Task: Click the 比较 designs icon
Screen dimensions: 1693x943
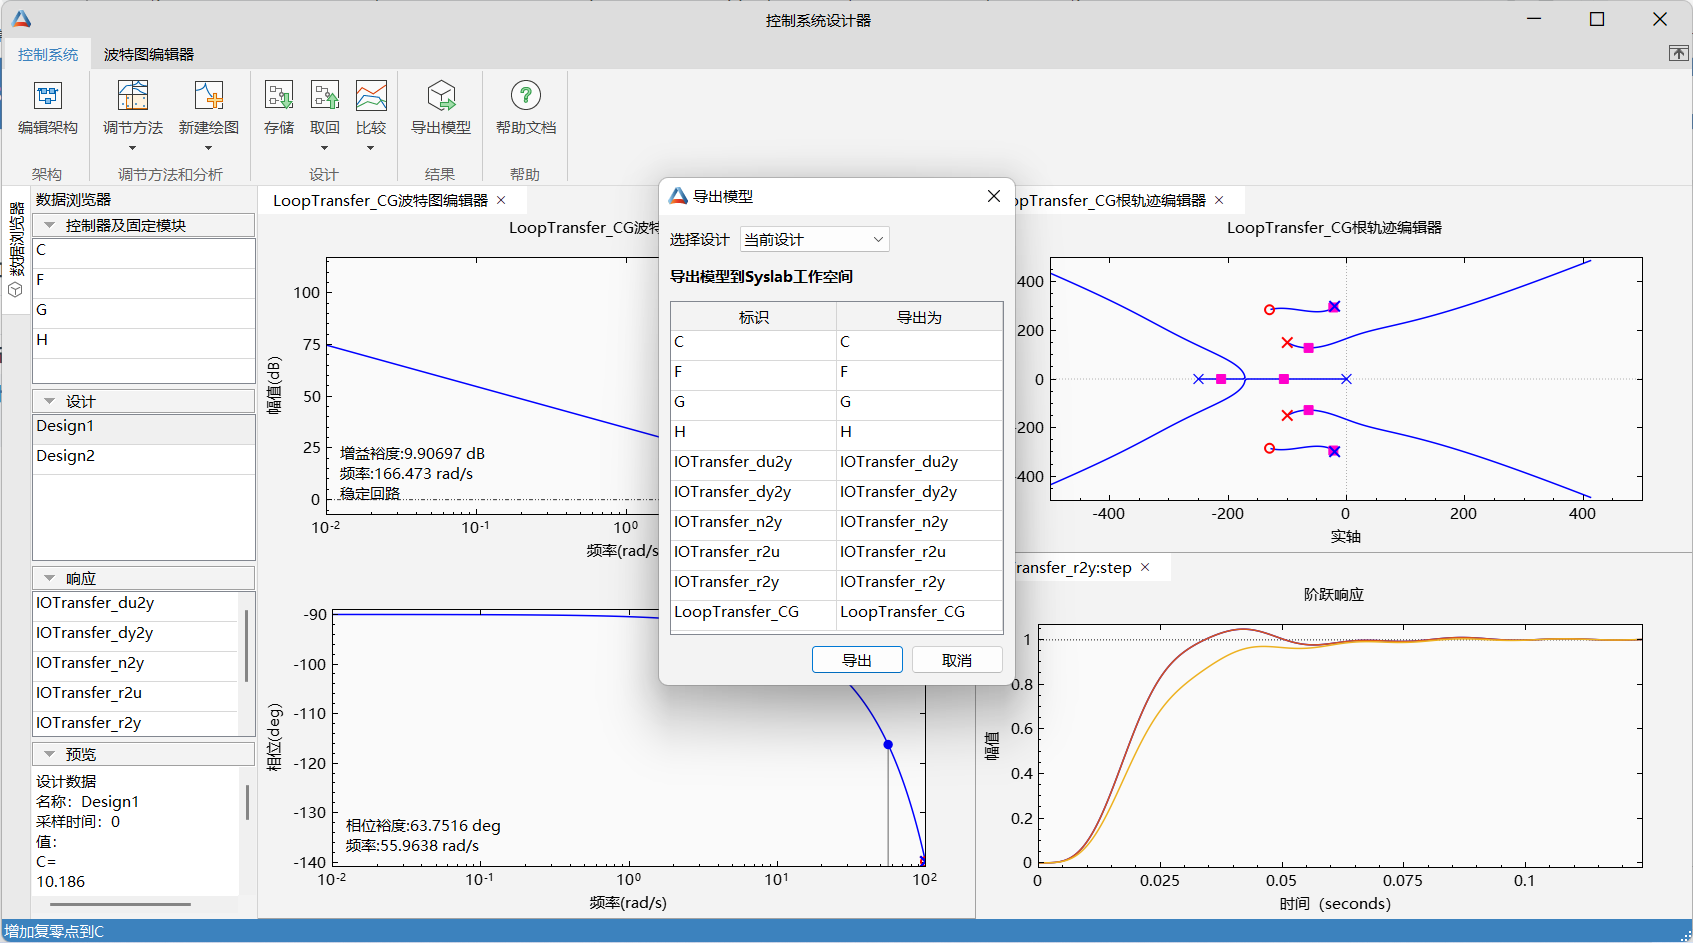Action: [371, 96]
